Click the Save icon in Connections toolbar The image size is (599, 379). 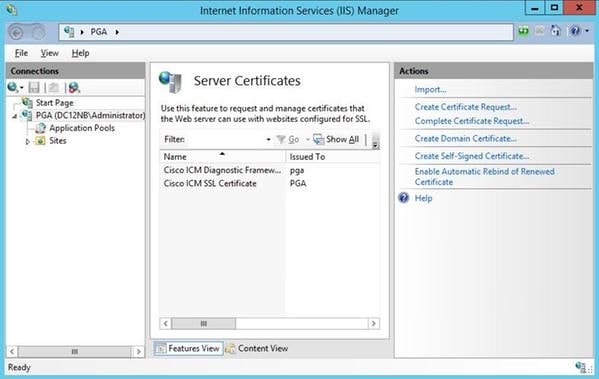click(34, 87)
